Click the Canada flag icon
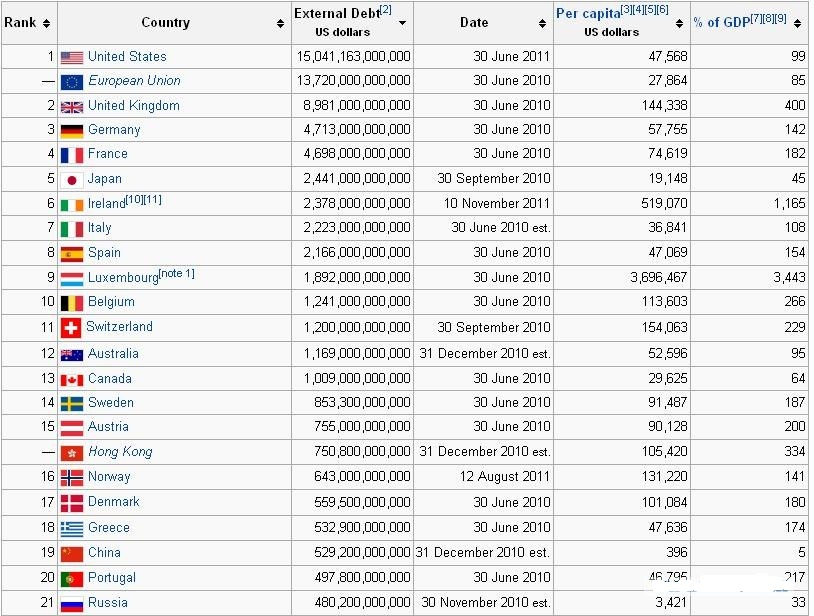This screenshot has height=616, width=814. [x=72, y=380]
